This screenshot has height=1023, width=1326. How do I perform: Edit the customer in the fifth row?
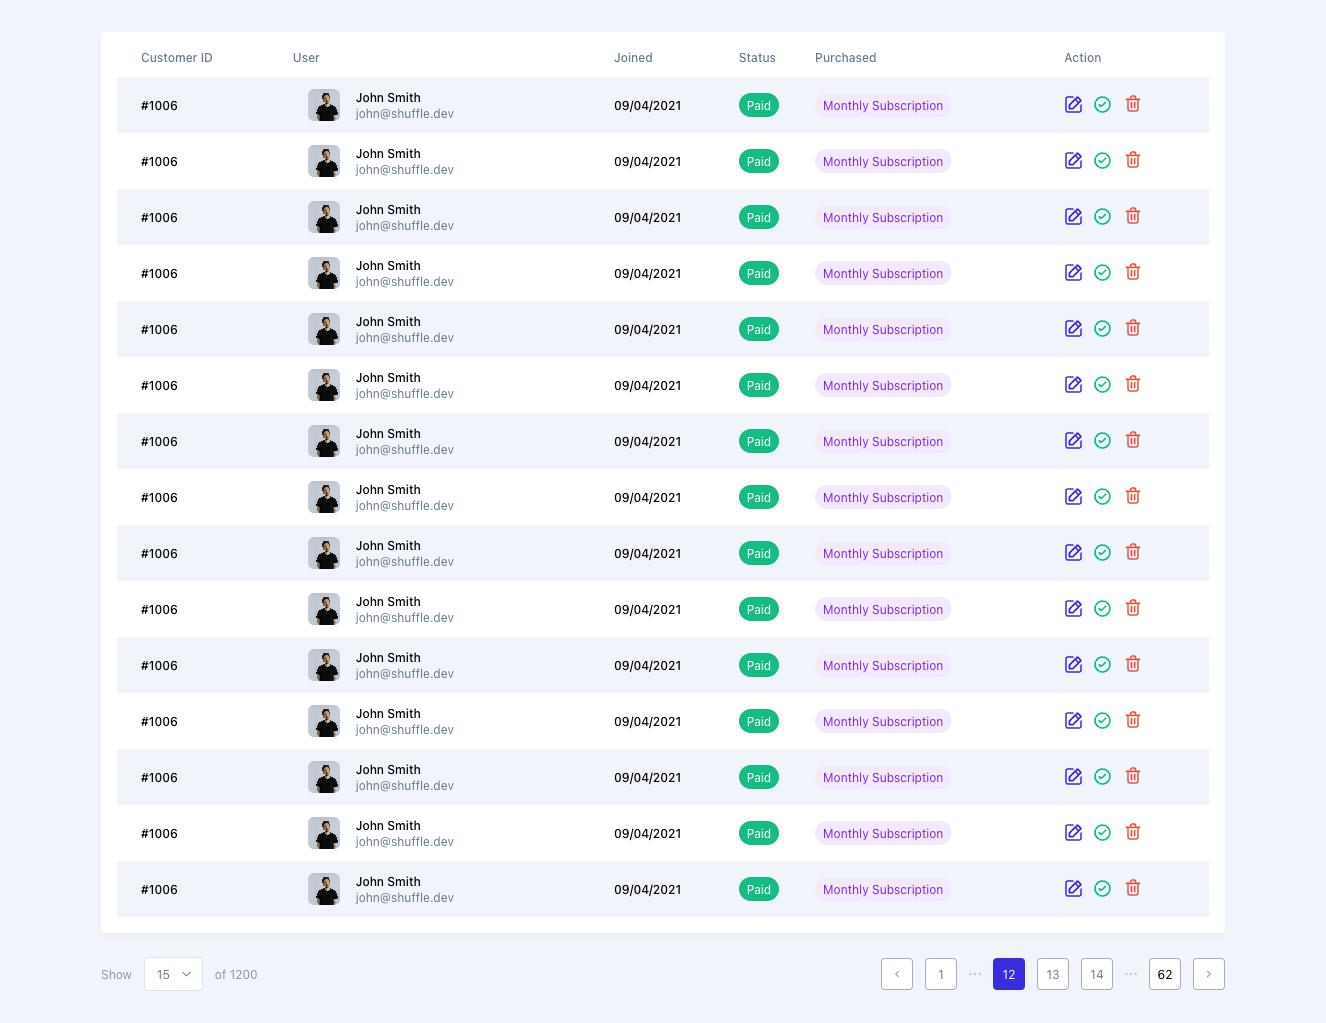pos(1073,329)
